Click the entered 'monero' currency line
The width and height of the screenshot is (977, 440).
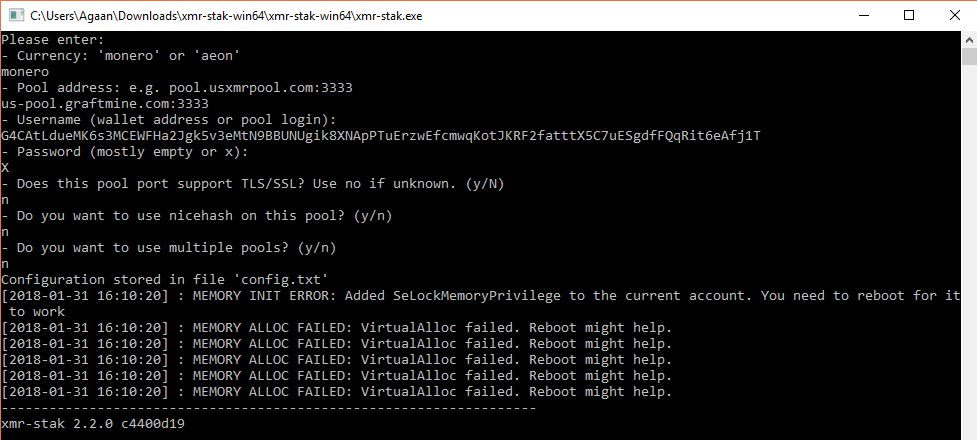[26, 72]
